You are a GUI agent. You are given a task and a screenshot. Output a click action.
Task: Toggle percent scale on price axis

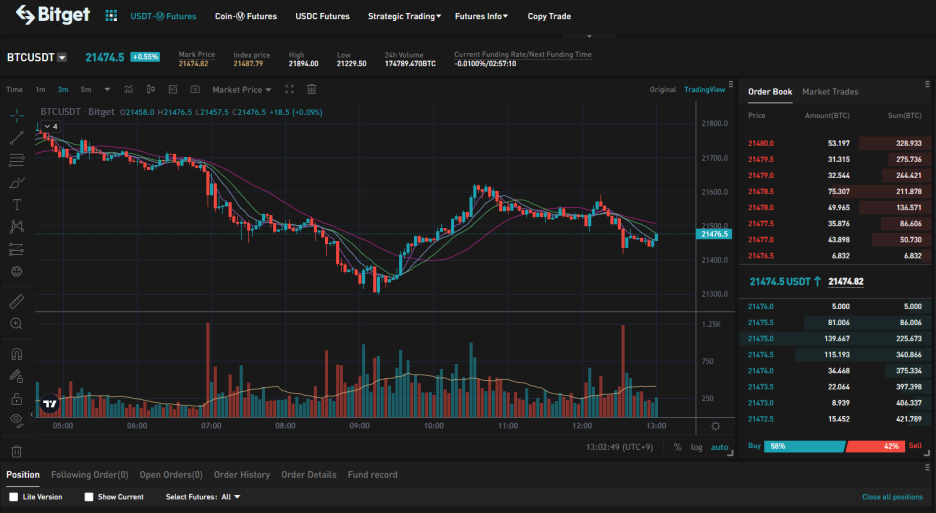[678, 447]
